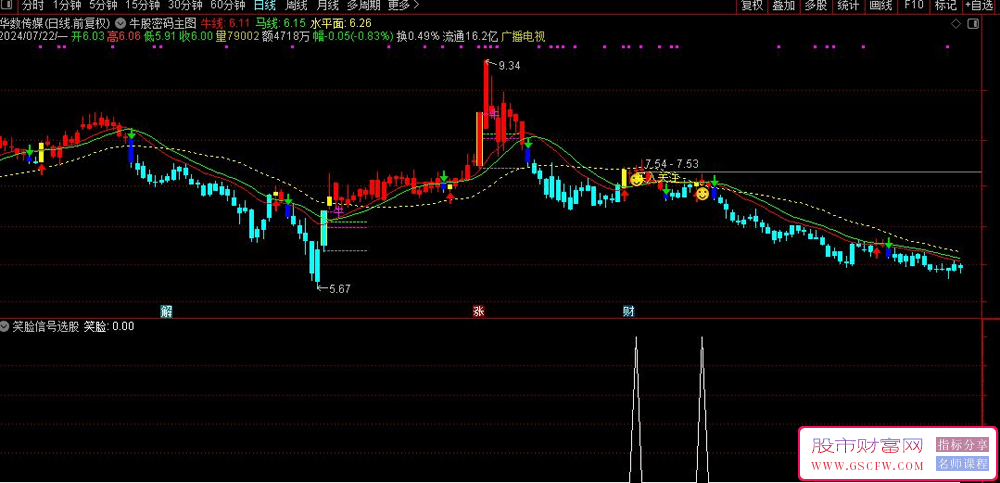This screenshot has height=483, width=1000.
Task: Activate the 画线 drawing tools
Action: point(881,6)
